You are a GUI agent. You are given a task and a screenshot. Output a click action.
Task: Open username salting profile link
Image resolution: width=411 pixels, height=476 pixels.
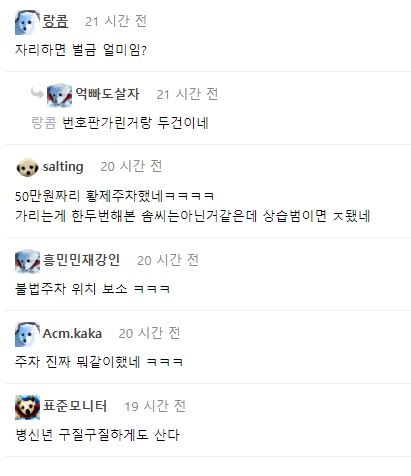[x=63, y=167]
